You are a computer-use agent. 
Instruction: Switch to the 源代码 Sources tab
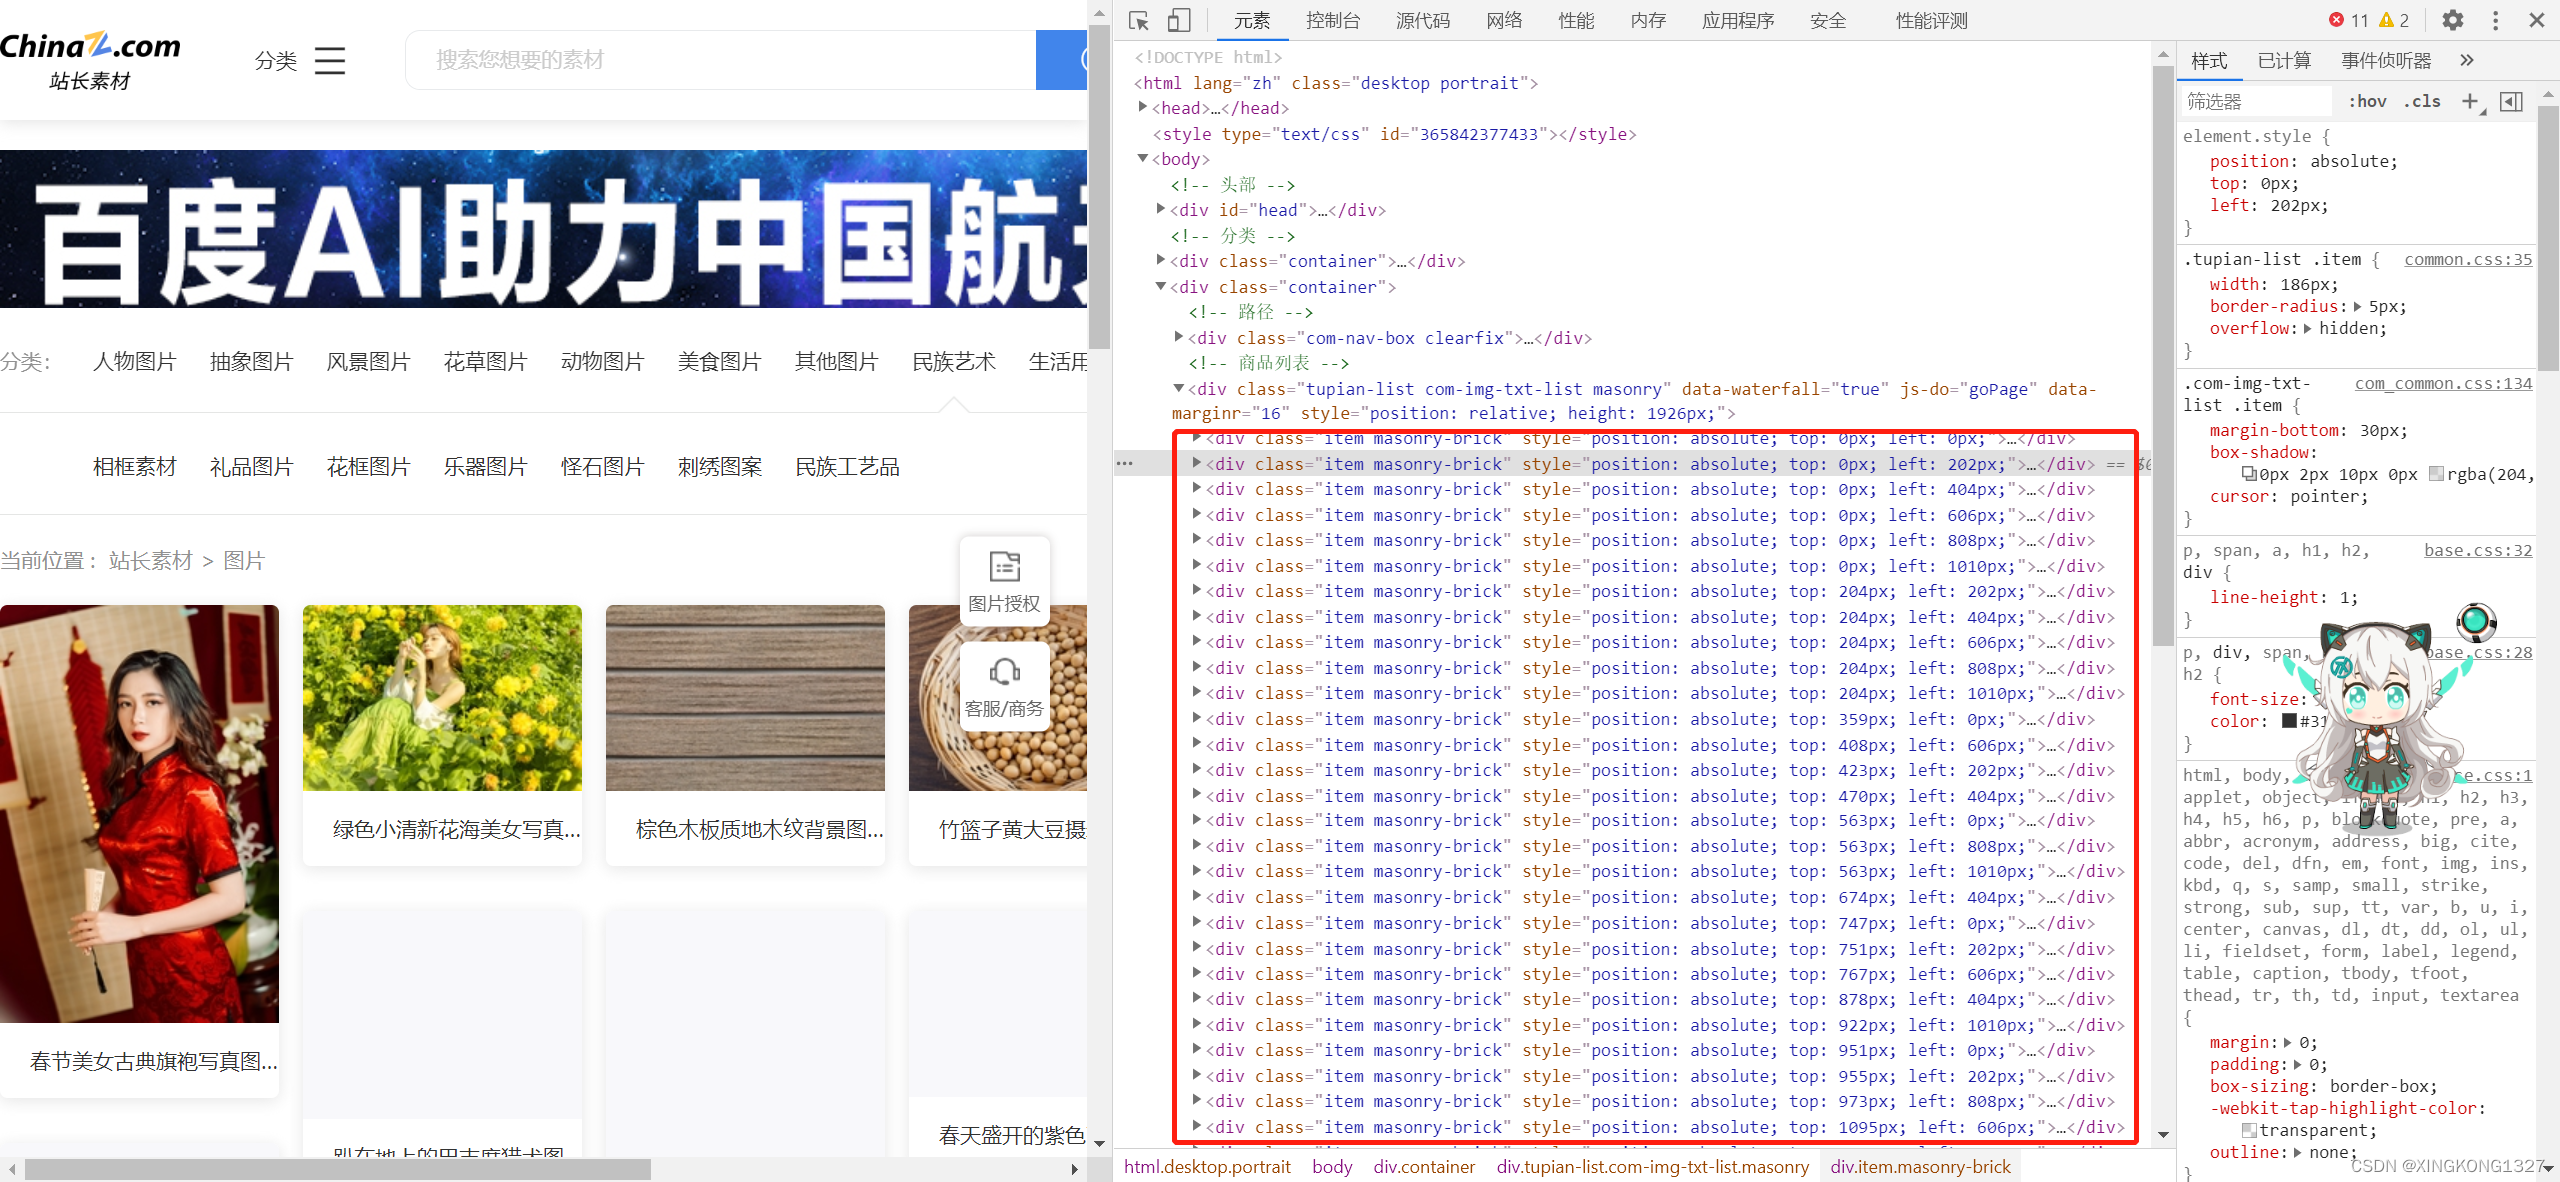click(1423, 20)
